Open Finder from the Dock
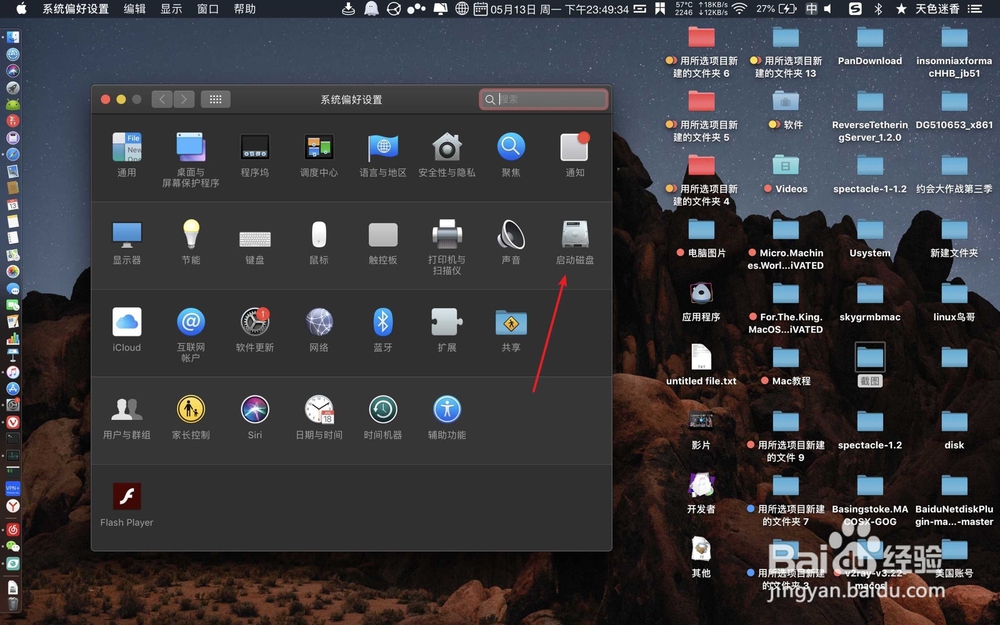 pyautogui.click(x=13, y=38)
